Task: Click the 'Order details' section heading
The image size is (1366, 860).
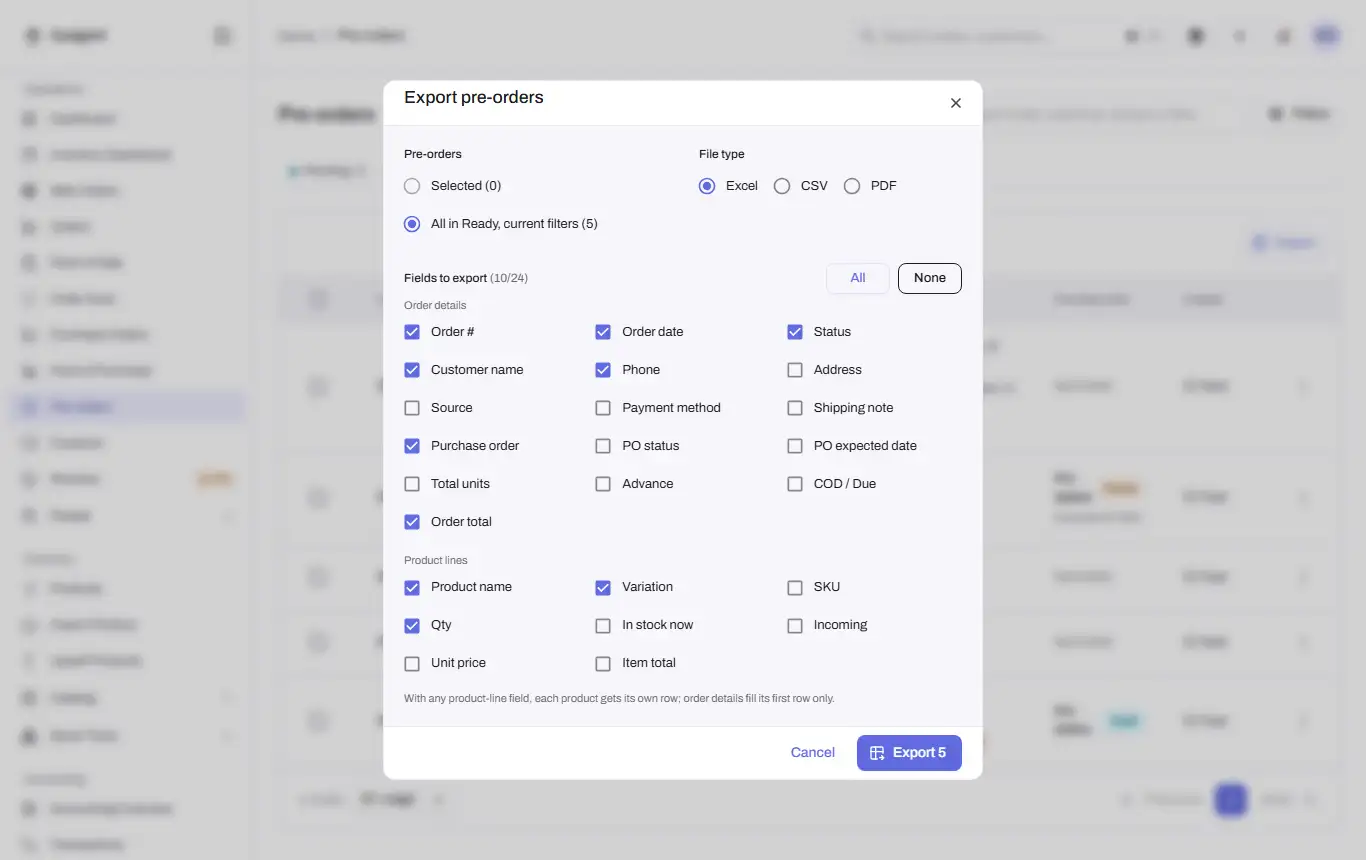Action: point(435,305)
